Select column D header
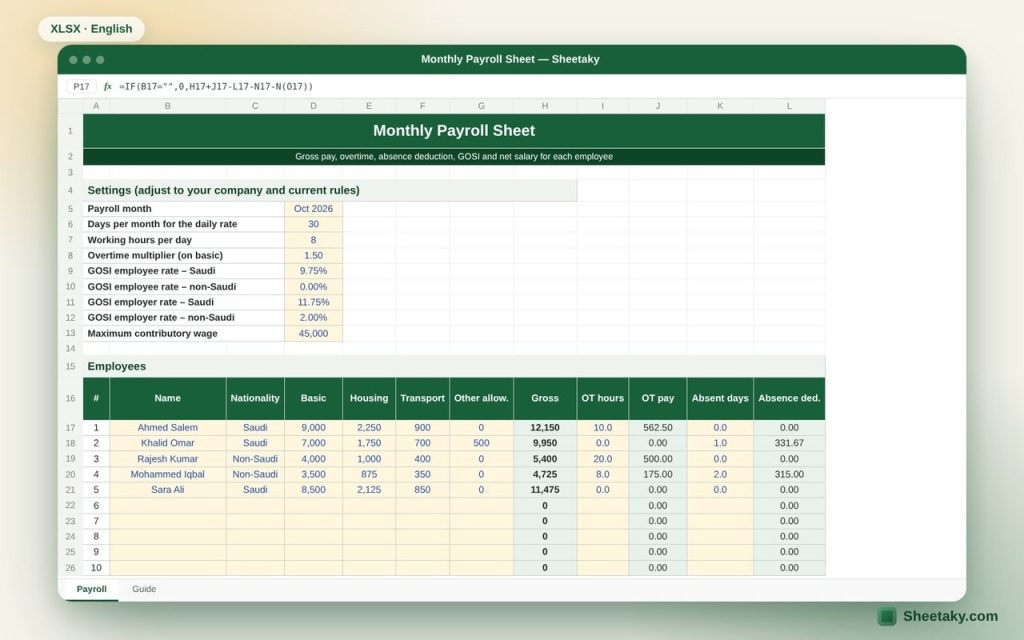The height and width of the screenshot is (640, 1024). pos(313,106)
